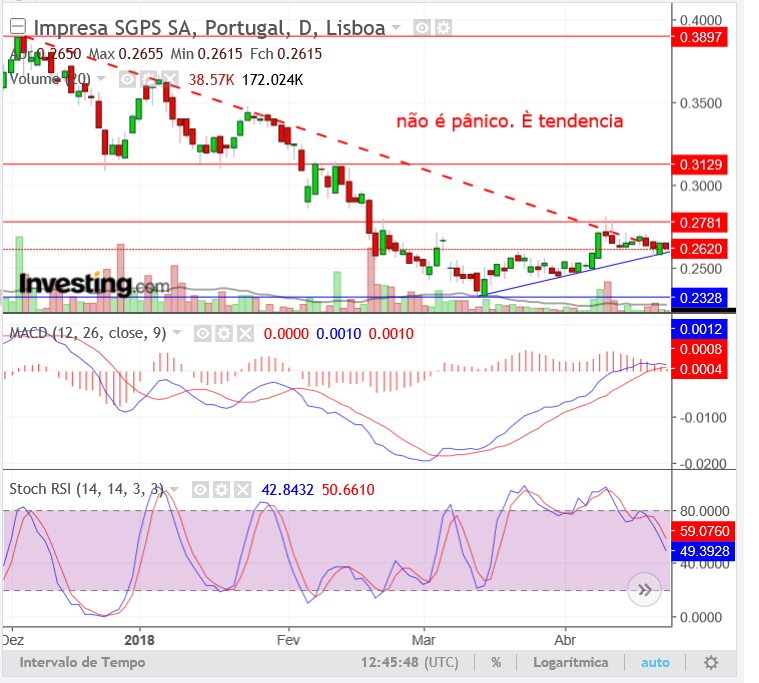Viewport: 759px width, 683px height.
Task: Hide the Stoch RSI via eye icon
Action: 200,490
